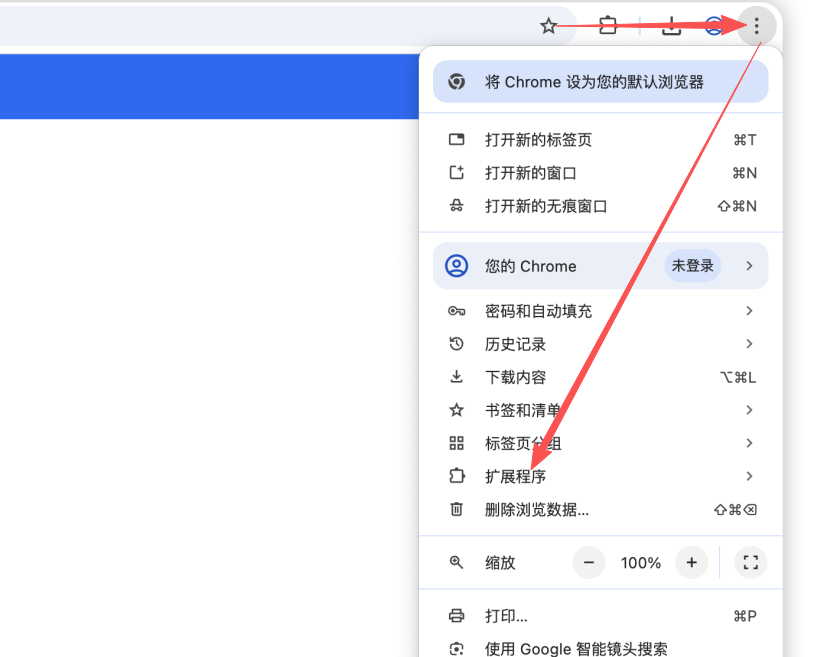Click the printer icon beside 打印
This screenshot has height=657, width=821.
coord(457,616)
